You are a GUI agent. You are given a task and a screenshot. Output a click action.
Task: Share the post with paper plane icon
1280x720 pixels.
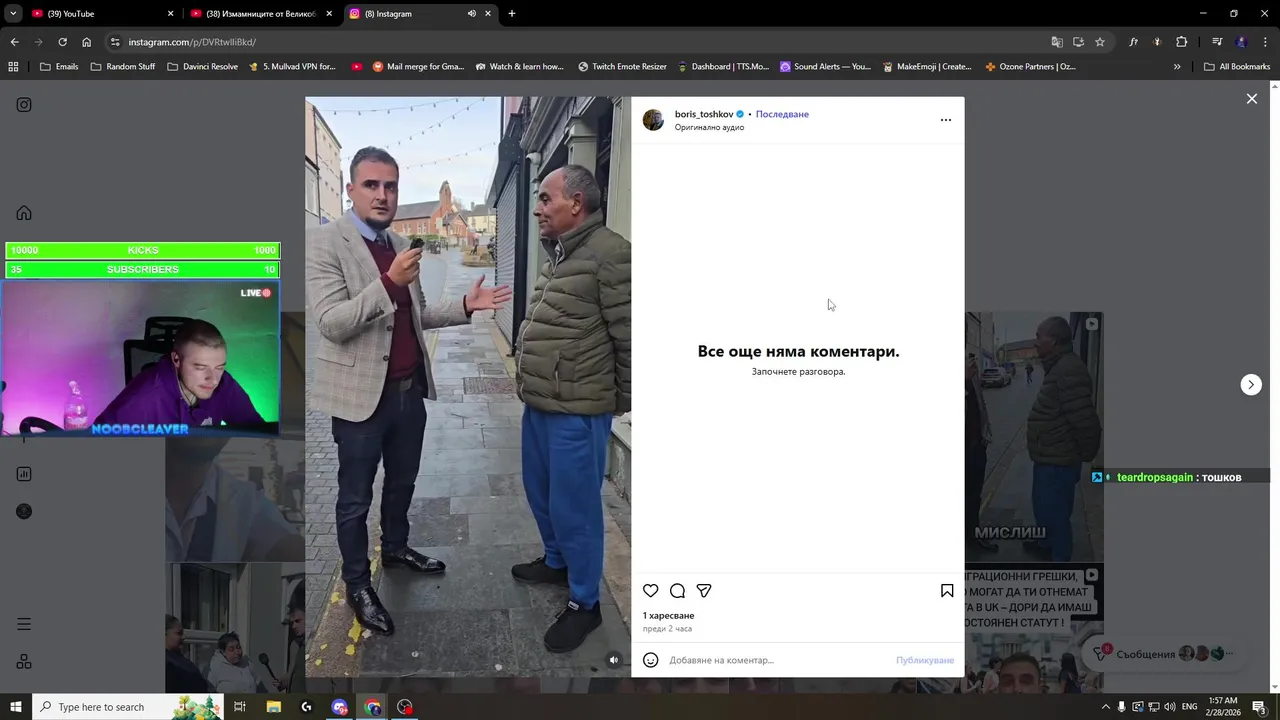(704, 591)
